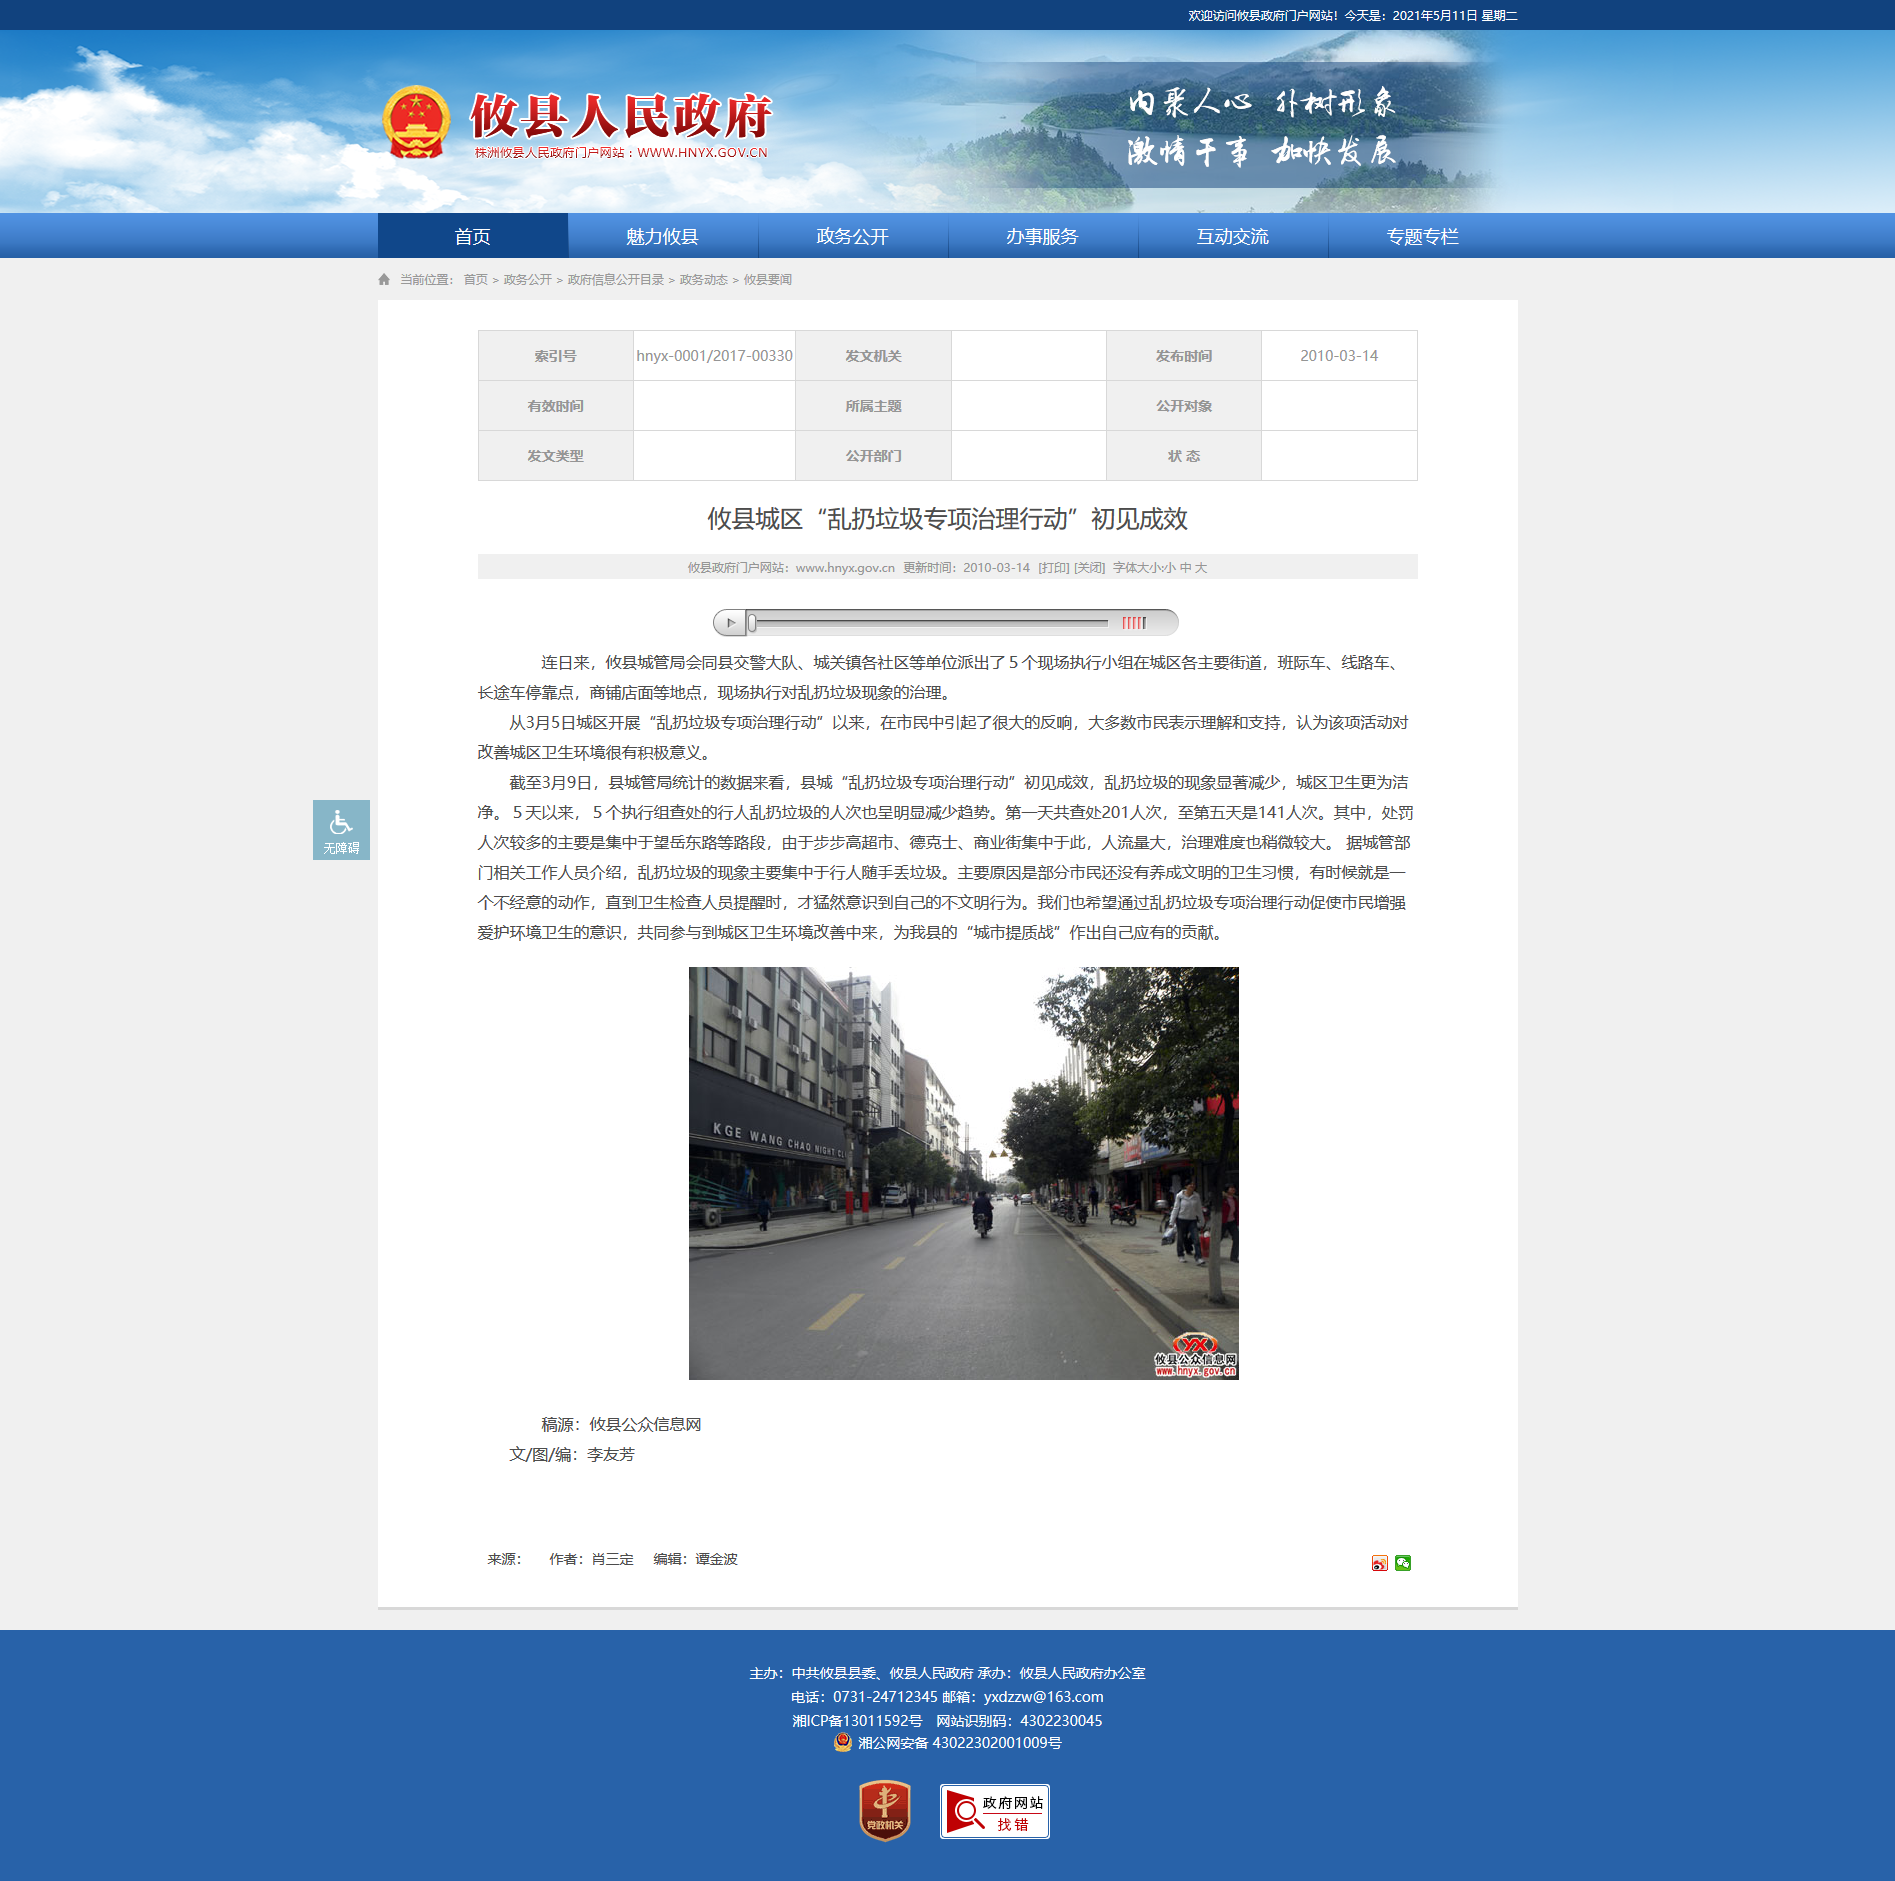1895x1881 pixels.
Task: Set font size to 大
Action: click(x=1201, y=567)
